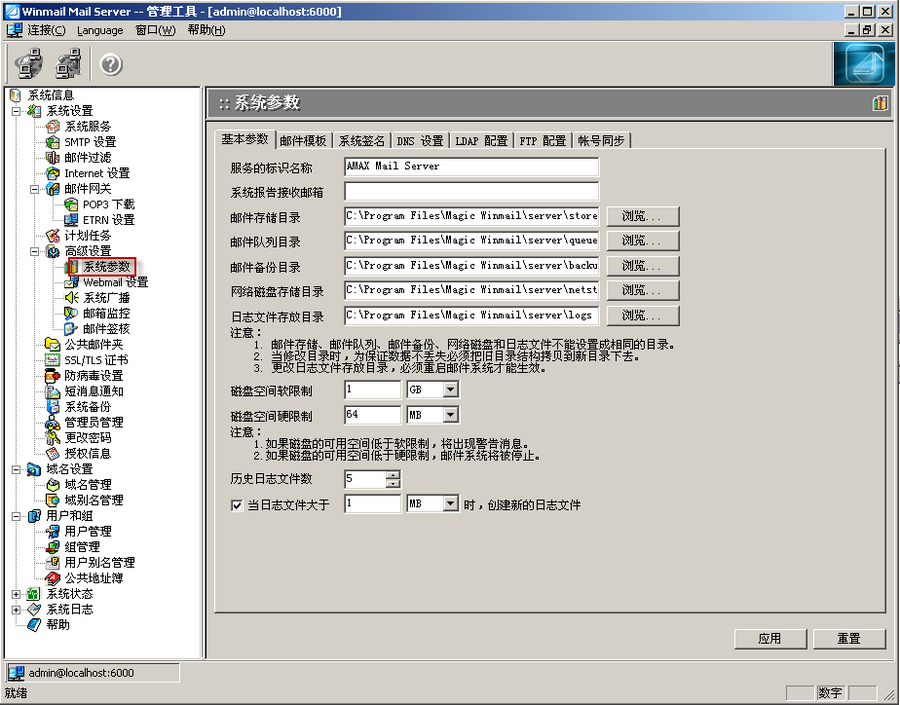
Task: Collapse the 高级设置 tree node
Action: (x=34, y=251)
